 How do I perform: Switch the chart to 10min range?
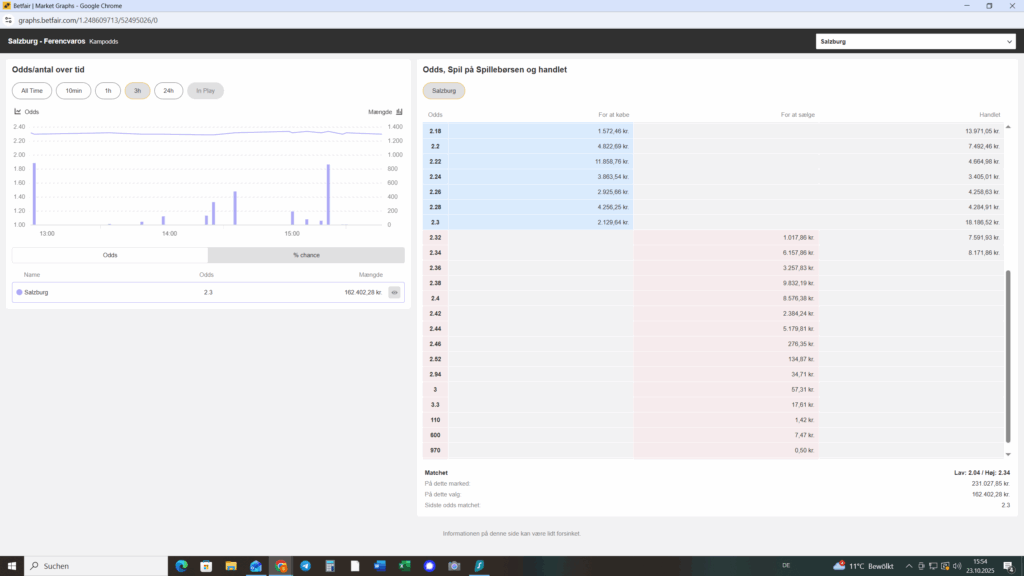coord(73,91)
